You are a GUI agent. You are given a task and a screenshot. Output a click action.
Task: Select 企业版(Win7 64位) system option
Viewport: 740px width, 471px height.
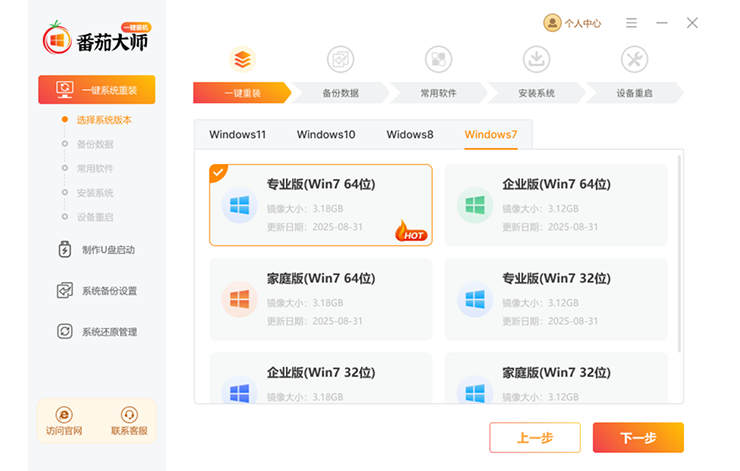pyautogui.click(x=556, y=205)
